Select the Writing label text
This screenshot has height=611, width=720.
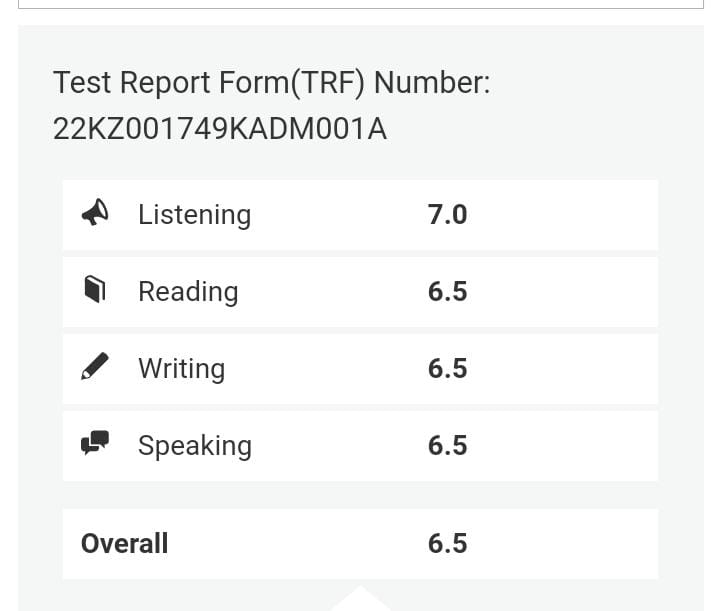(x=182, y=369)
